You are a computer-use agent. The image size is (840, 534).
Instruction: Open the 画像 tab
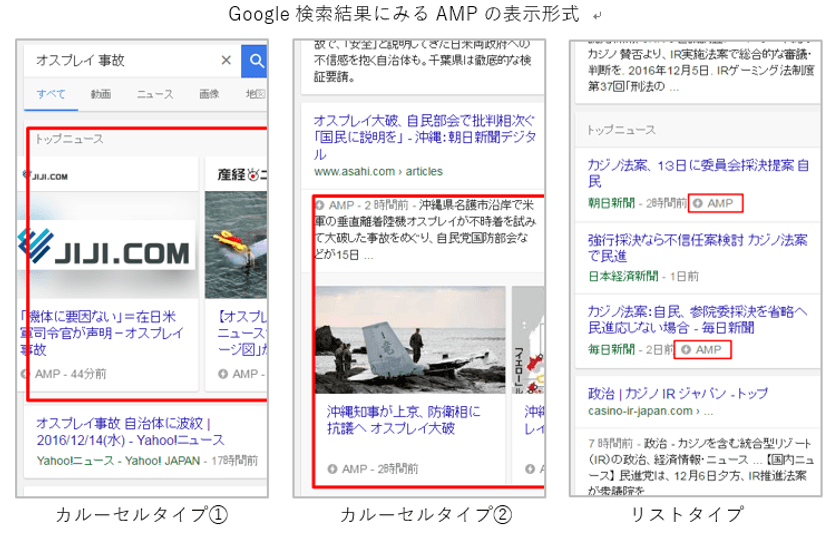(x=209, y=94)
